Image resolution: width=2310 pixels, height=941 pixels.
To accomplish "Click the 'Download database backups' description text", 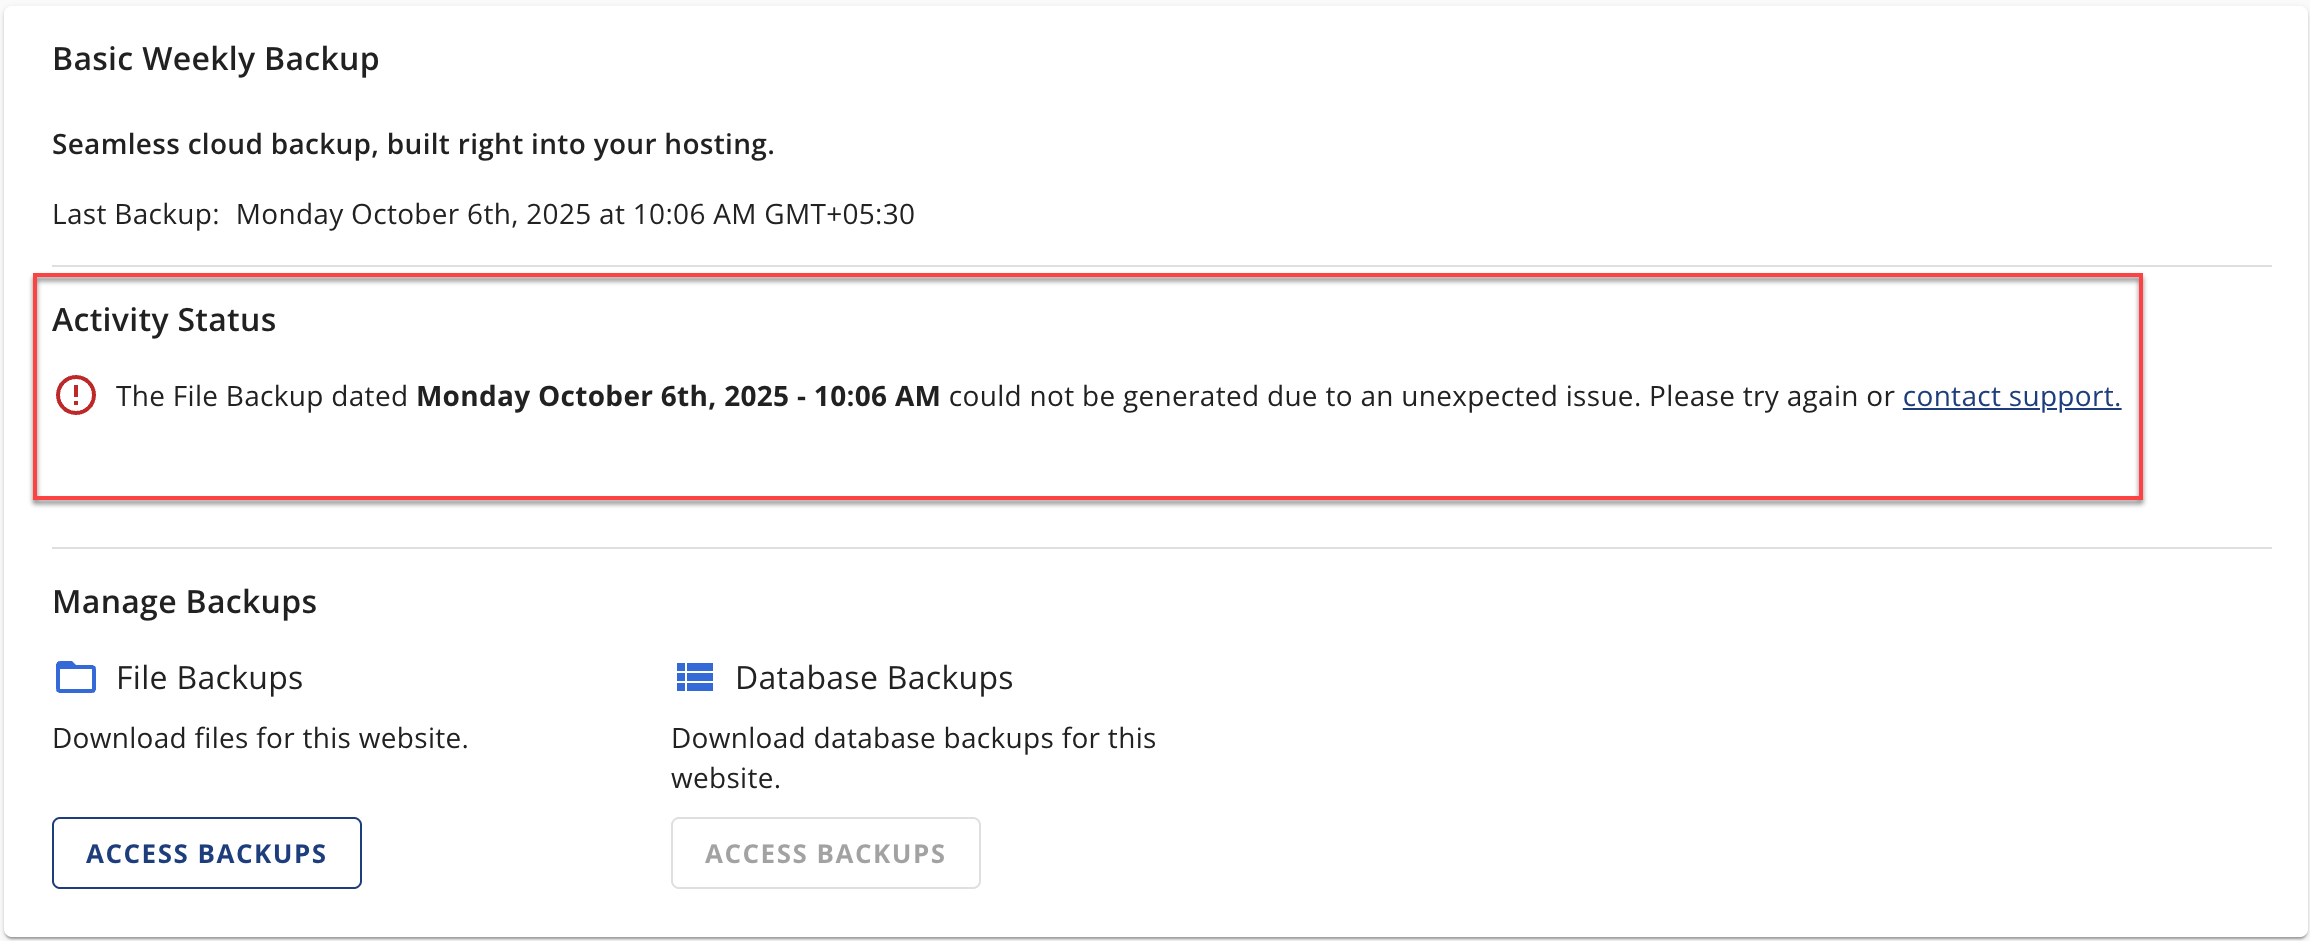I will (x=913, y=738).
